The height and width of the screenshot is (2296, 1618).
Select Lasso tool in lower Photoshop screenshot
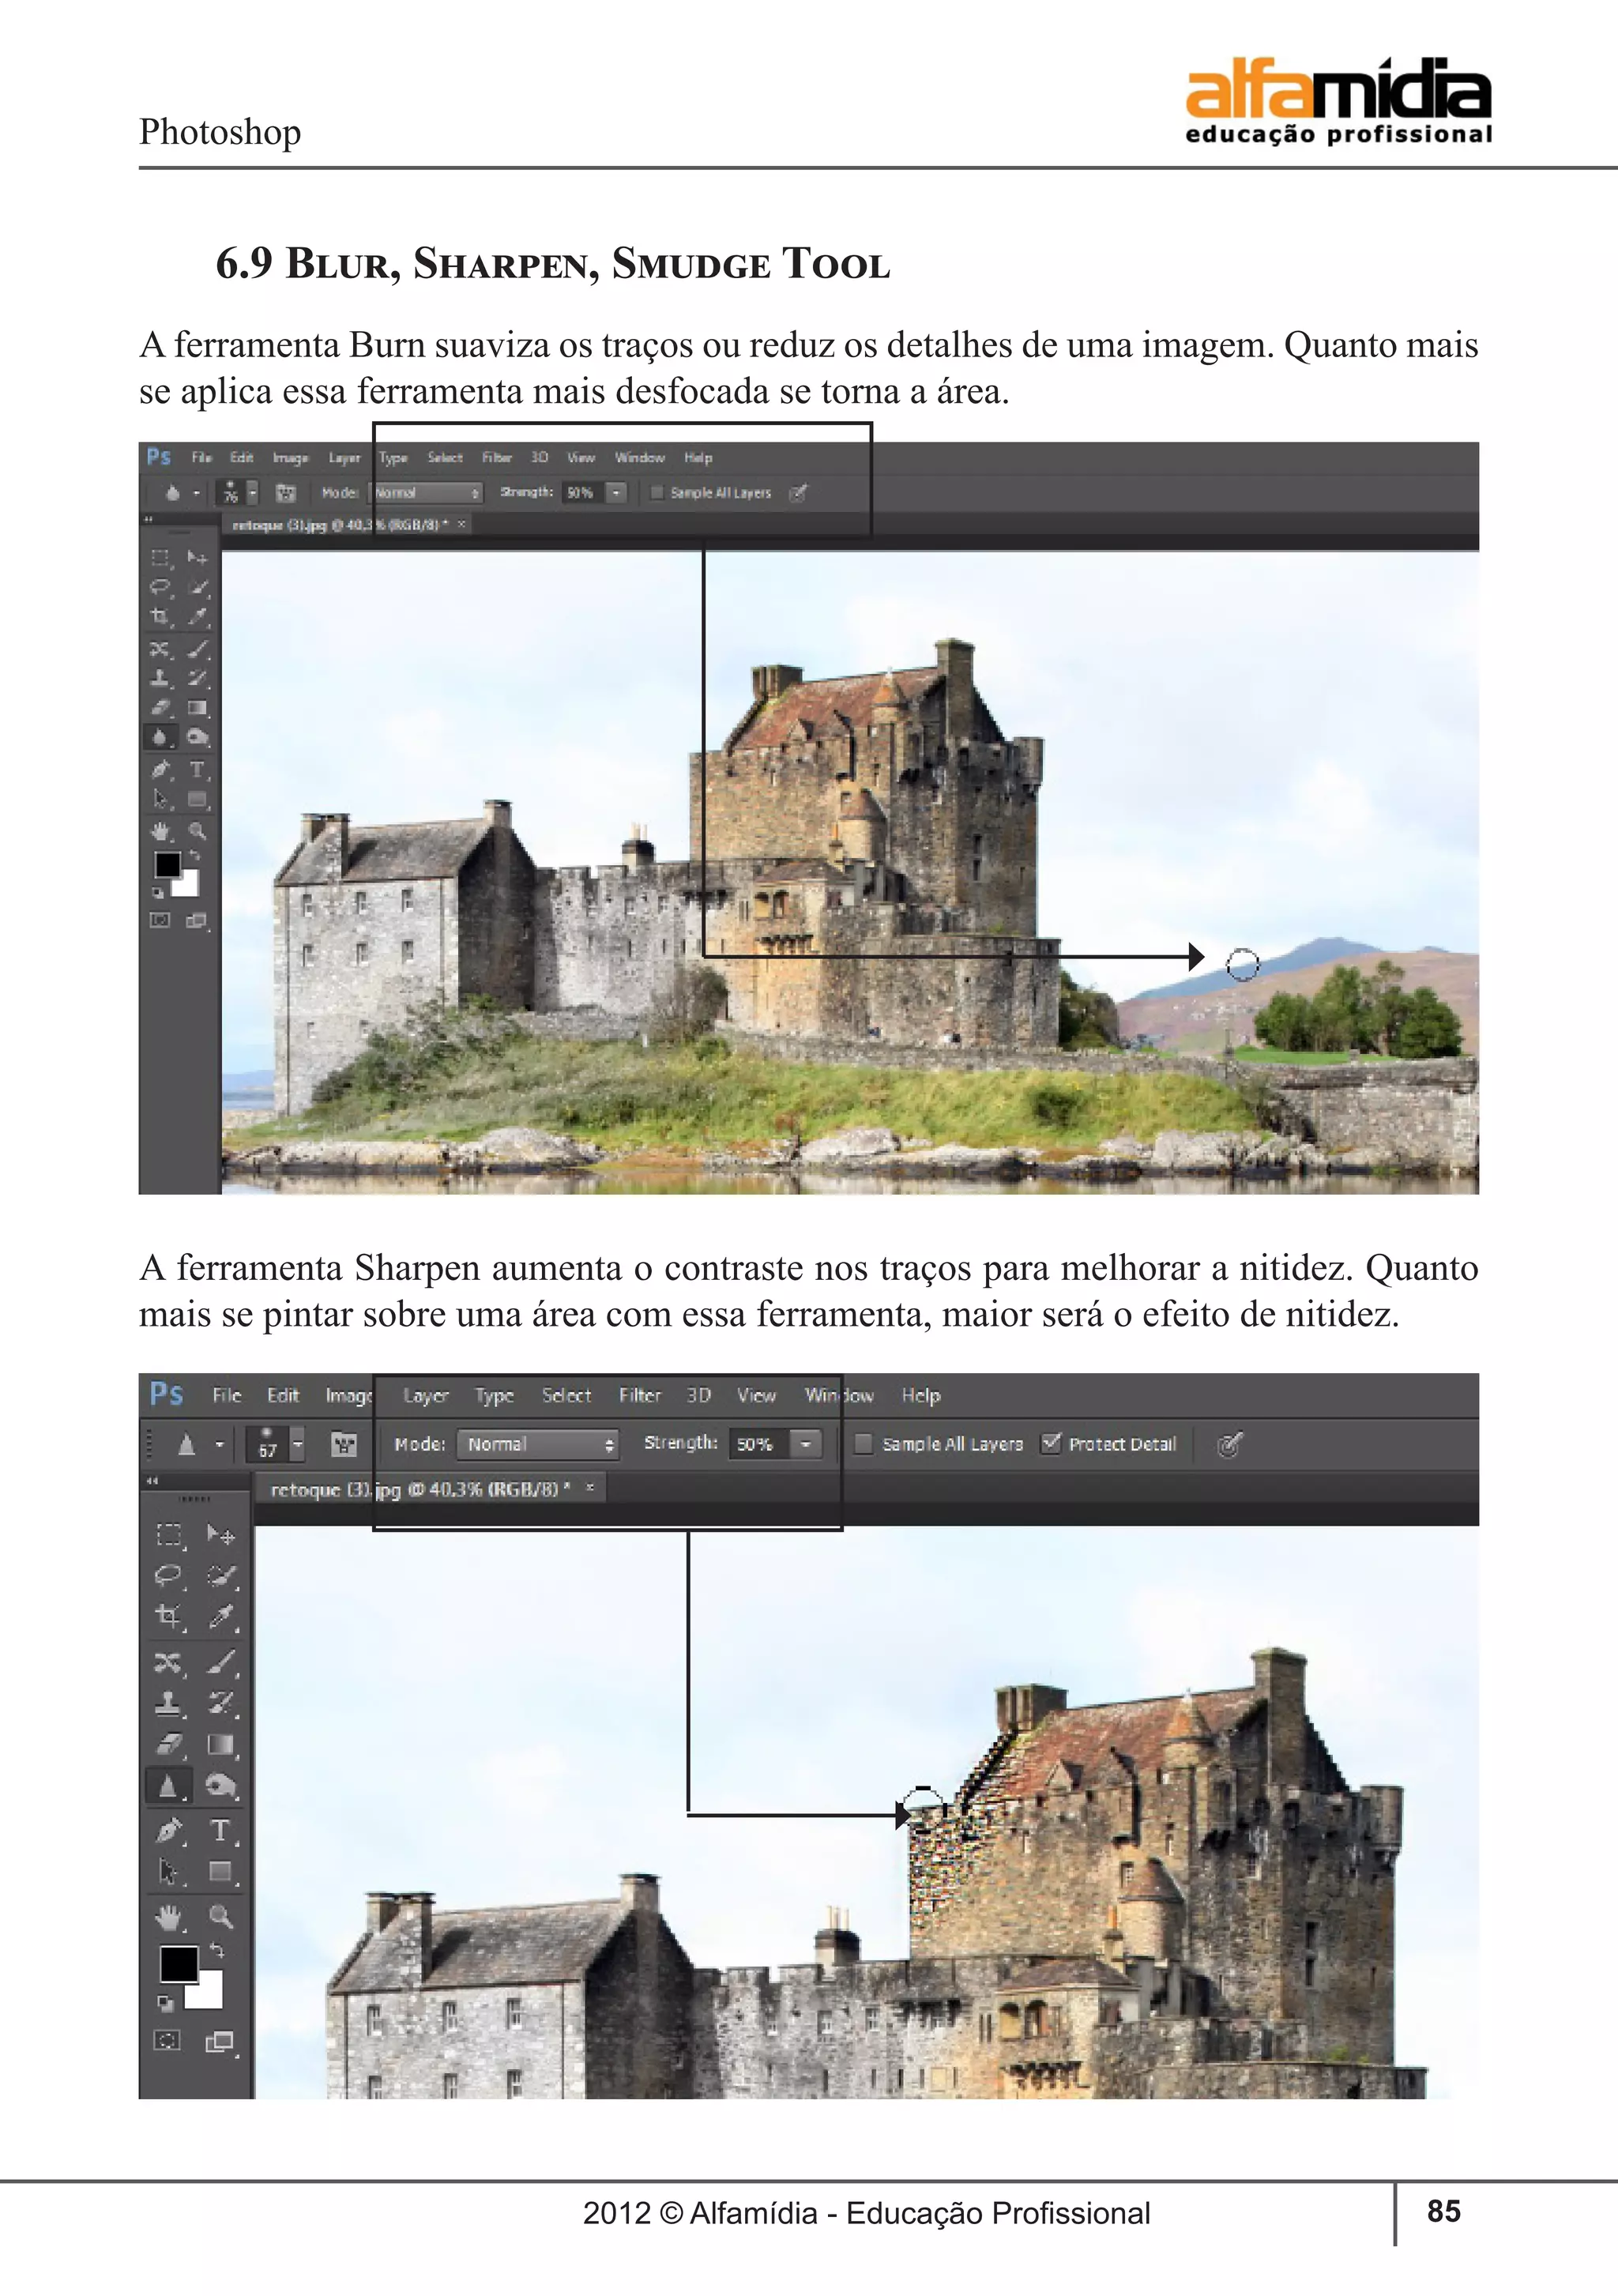click(168, 1576)
